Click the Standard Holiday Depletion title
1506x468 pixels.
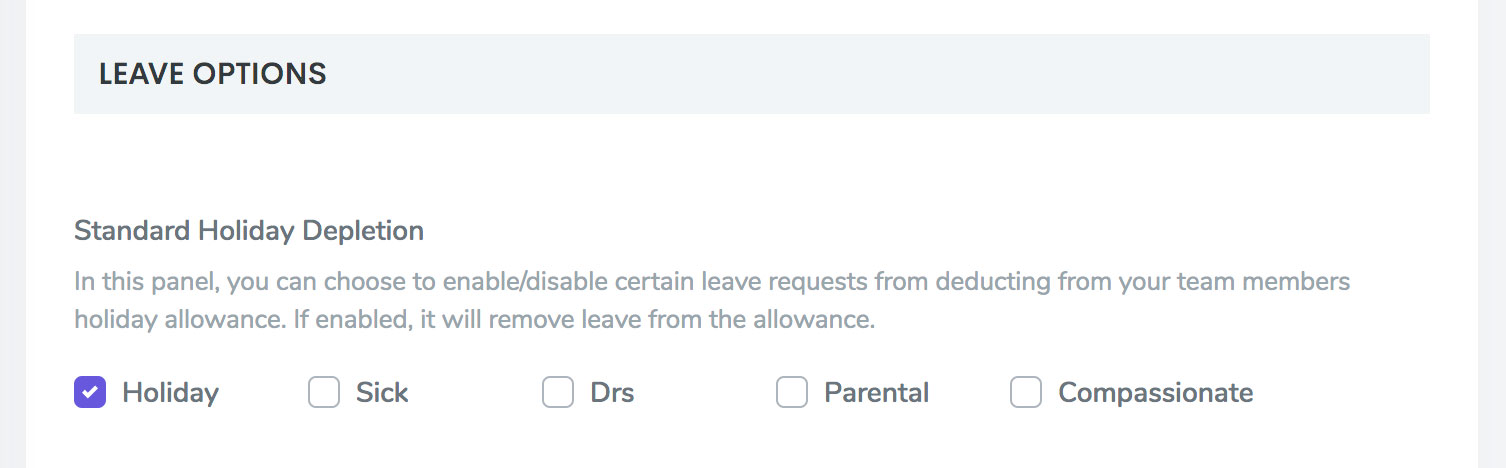(249, 231)
